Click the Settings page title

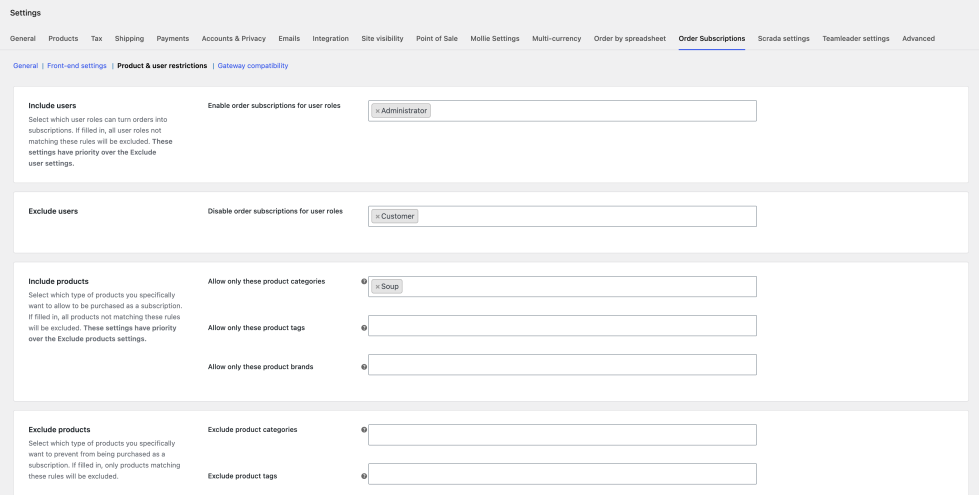pos(25,13)
